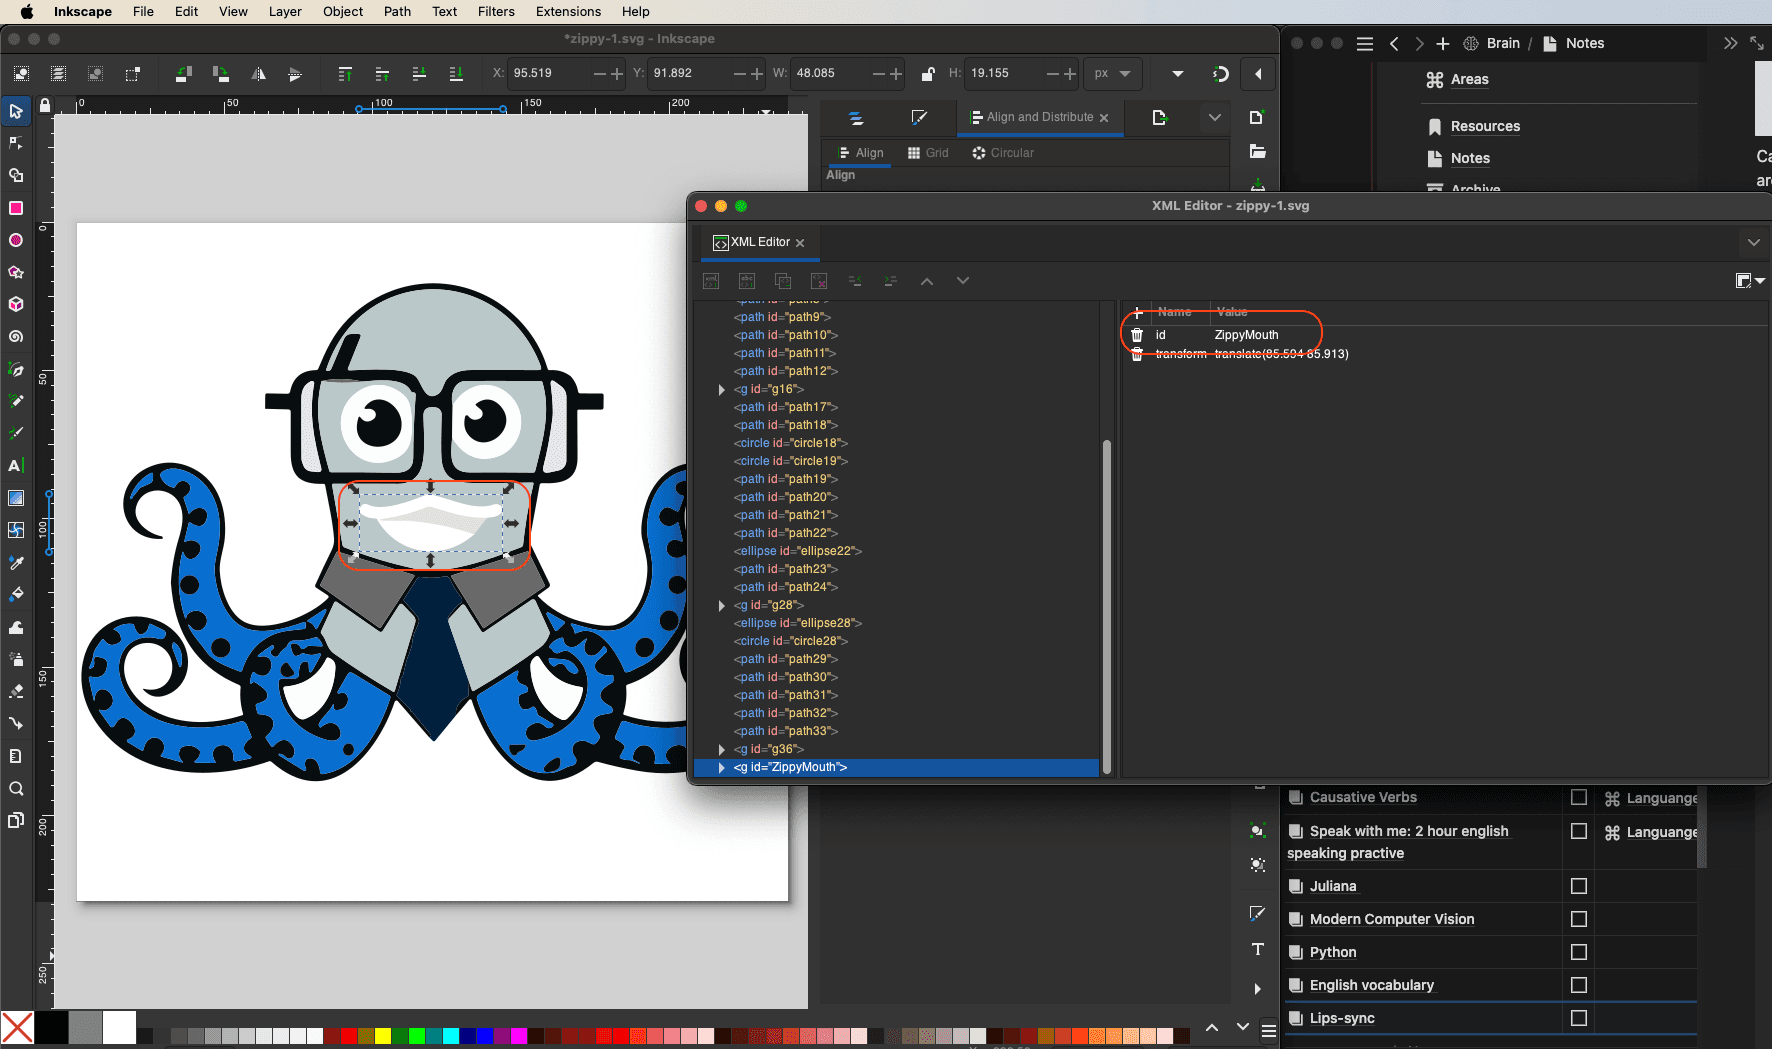Pick the Zoom magnifier tool
Viewport: 1772px width, 1049px height.
point(16,789)
